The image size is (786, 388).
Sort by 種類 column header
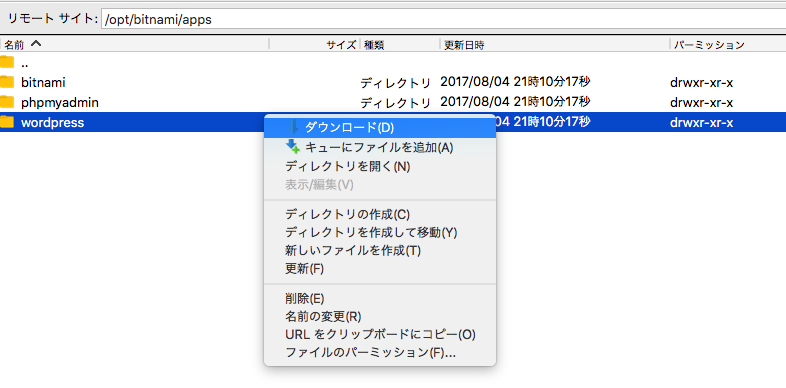400,44
